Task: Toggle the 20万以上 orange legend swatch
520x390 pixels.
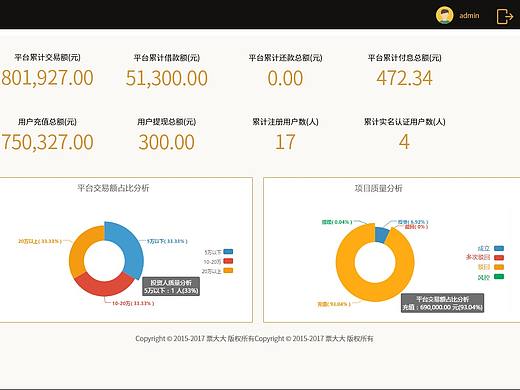Action: click(228, 270)
